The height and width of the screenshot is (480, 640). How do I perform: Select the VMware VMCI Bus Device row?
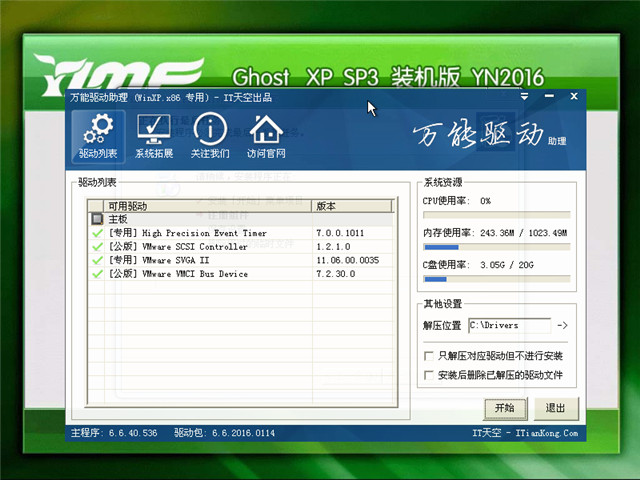pos(241,273)
